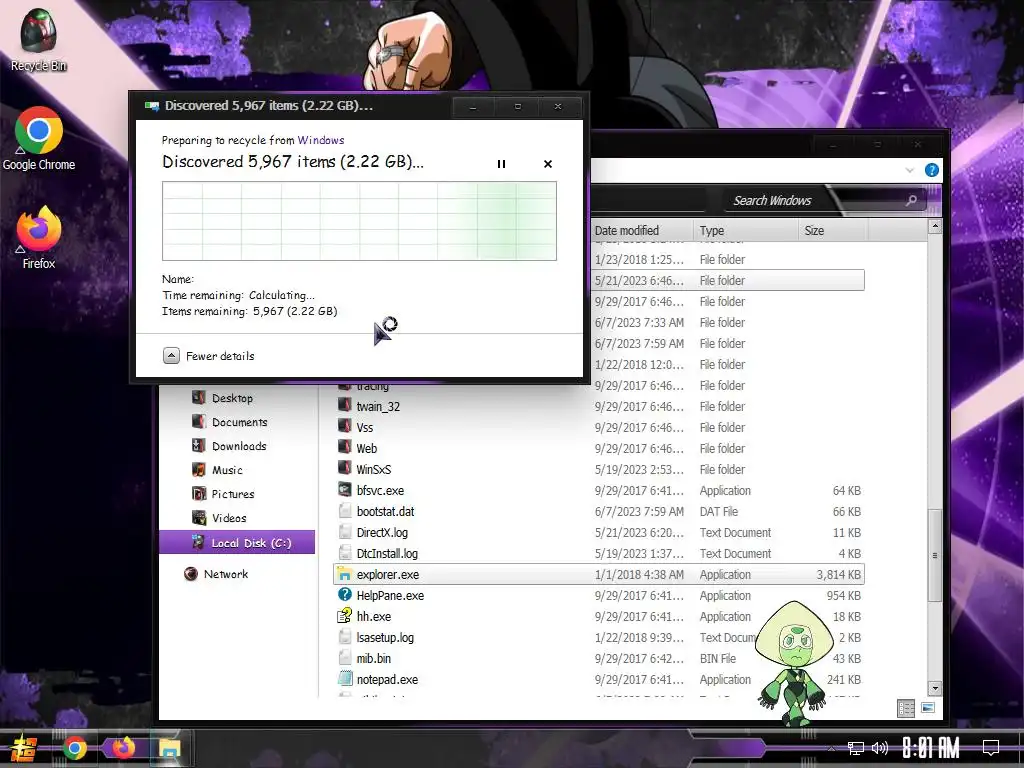Select mib.bin file name
Screen dimensions: 1024x768
pyautogui.click(x=374, y=658)
